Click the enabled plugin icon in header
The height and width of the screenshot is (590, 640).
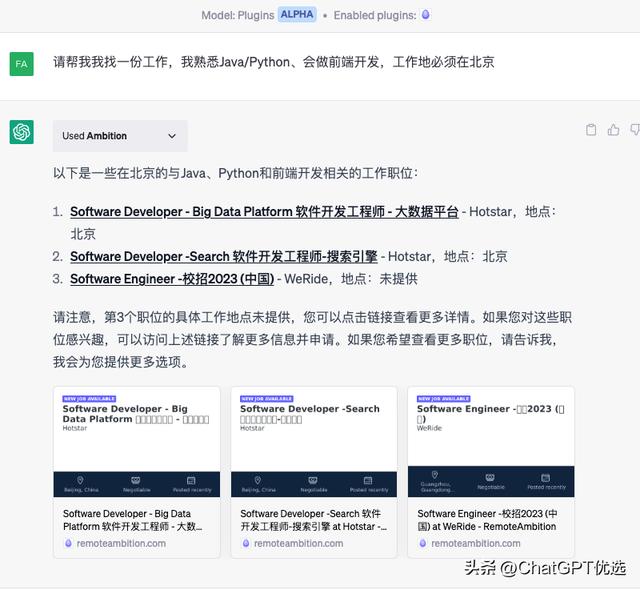click(x=426, y=15)
